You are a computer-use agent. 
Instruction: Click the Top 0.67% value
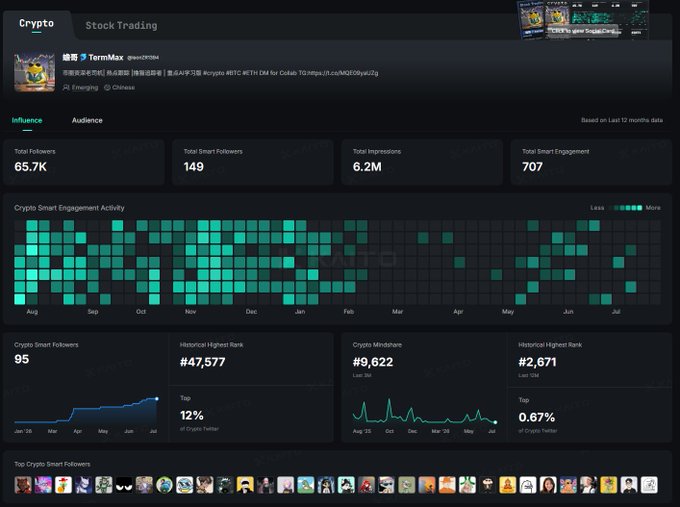[x=537, y=417]
